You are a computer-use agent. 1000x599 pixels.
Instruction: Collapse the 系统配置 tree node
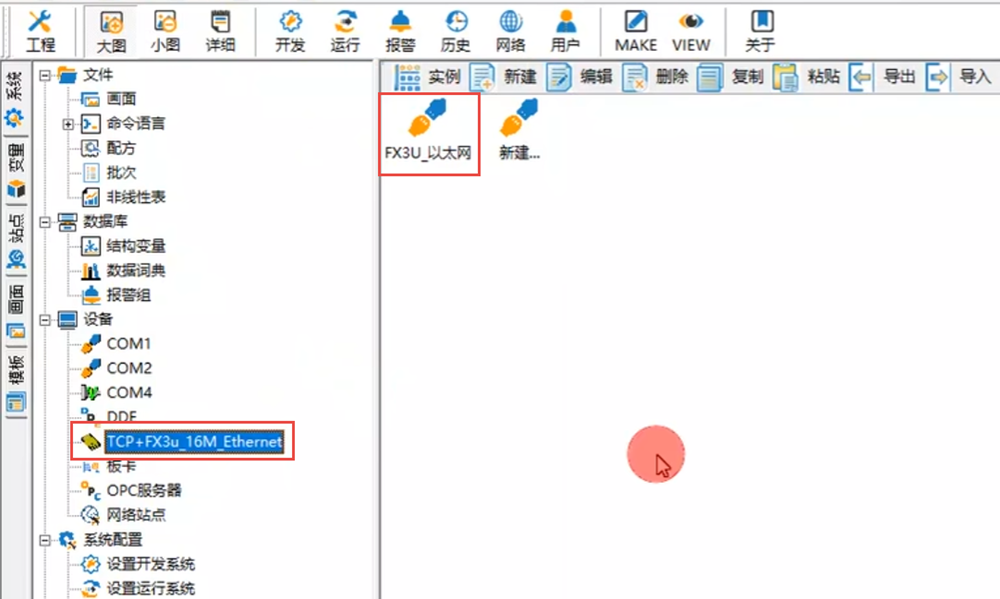point(45,540)
